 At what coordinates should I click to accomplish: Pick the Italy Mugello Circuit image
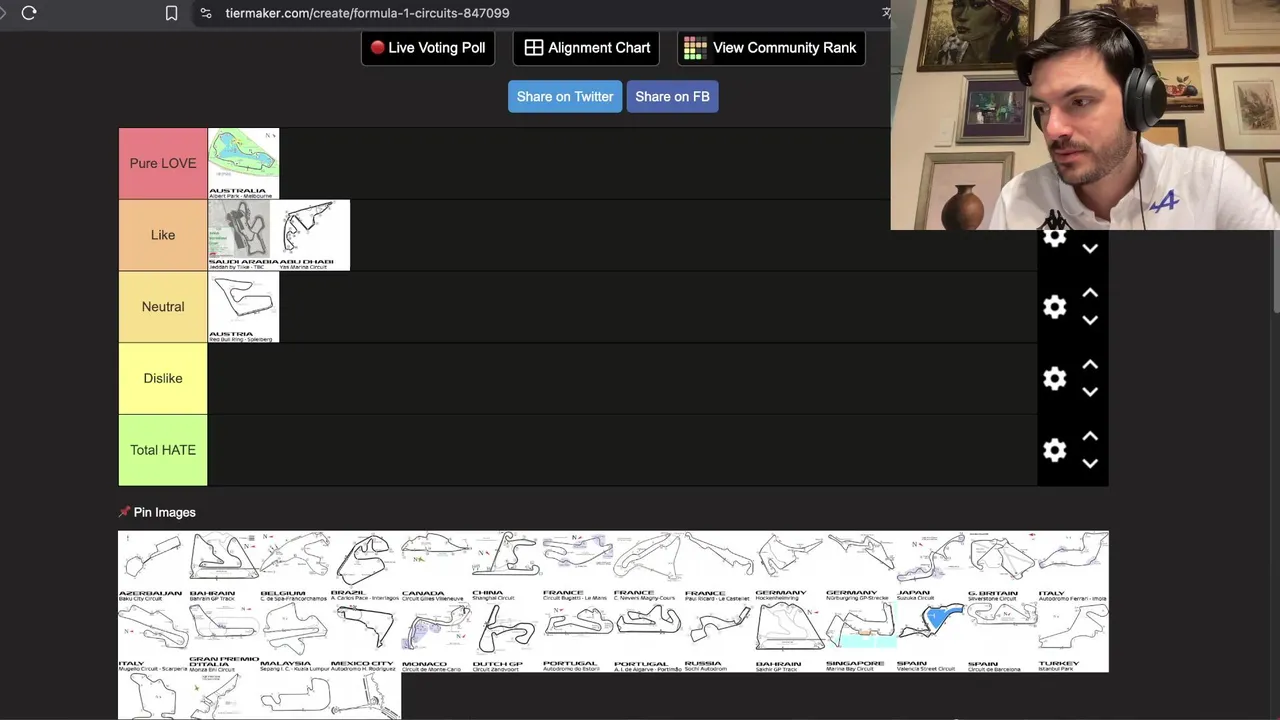(153, 637)
